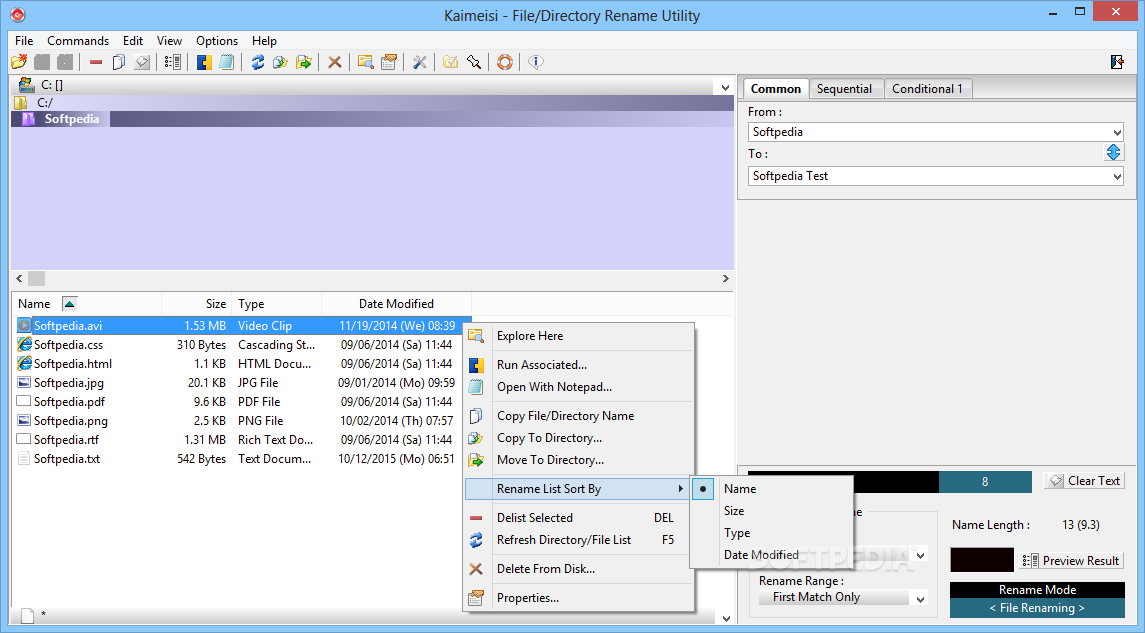This screenshot has height=633, width=1145.
Task: Switch to the Conditional 1 tab
Action: point(927,89)
